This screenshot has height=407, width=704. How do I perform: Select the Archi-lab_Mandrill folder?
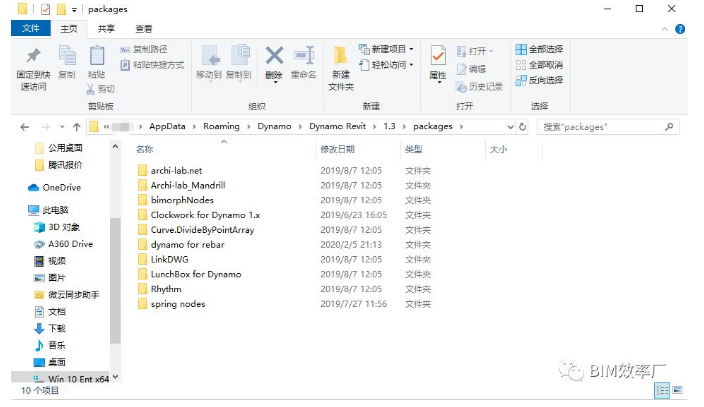tap(188, 186)
